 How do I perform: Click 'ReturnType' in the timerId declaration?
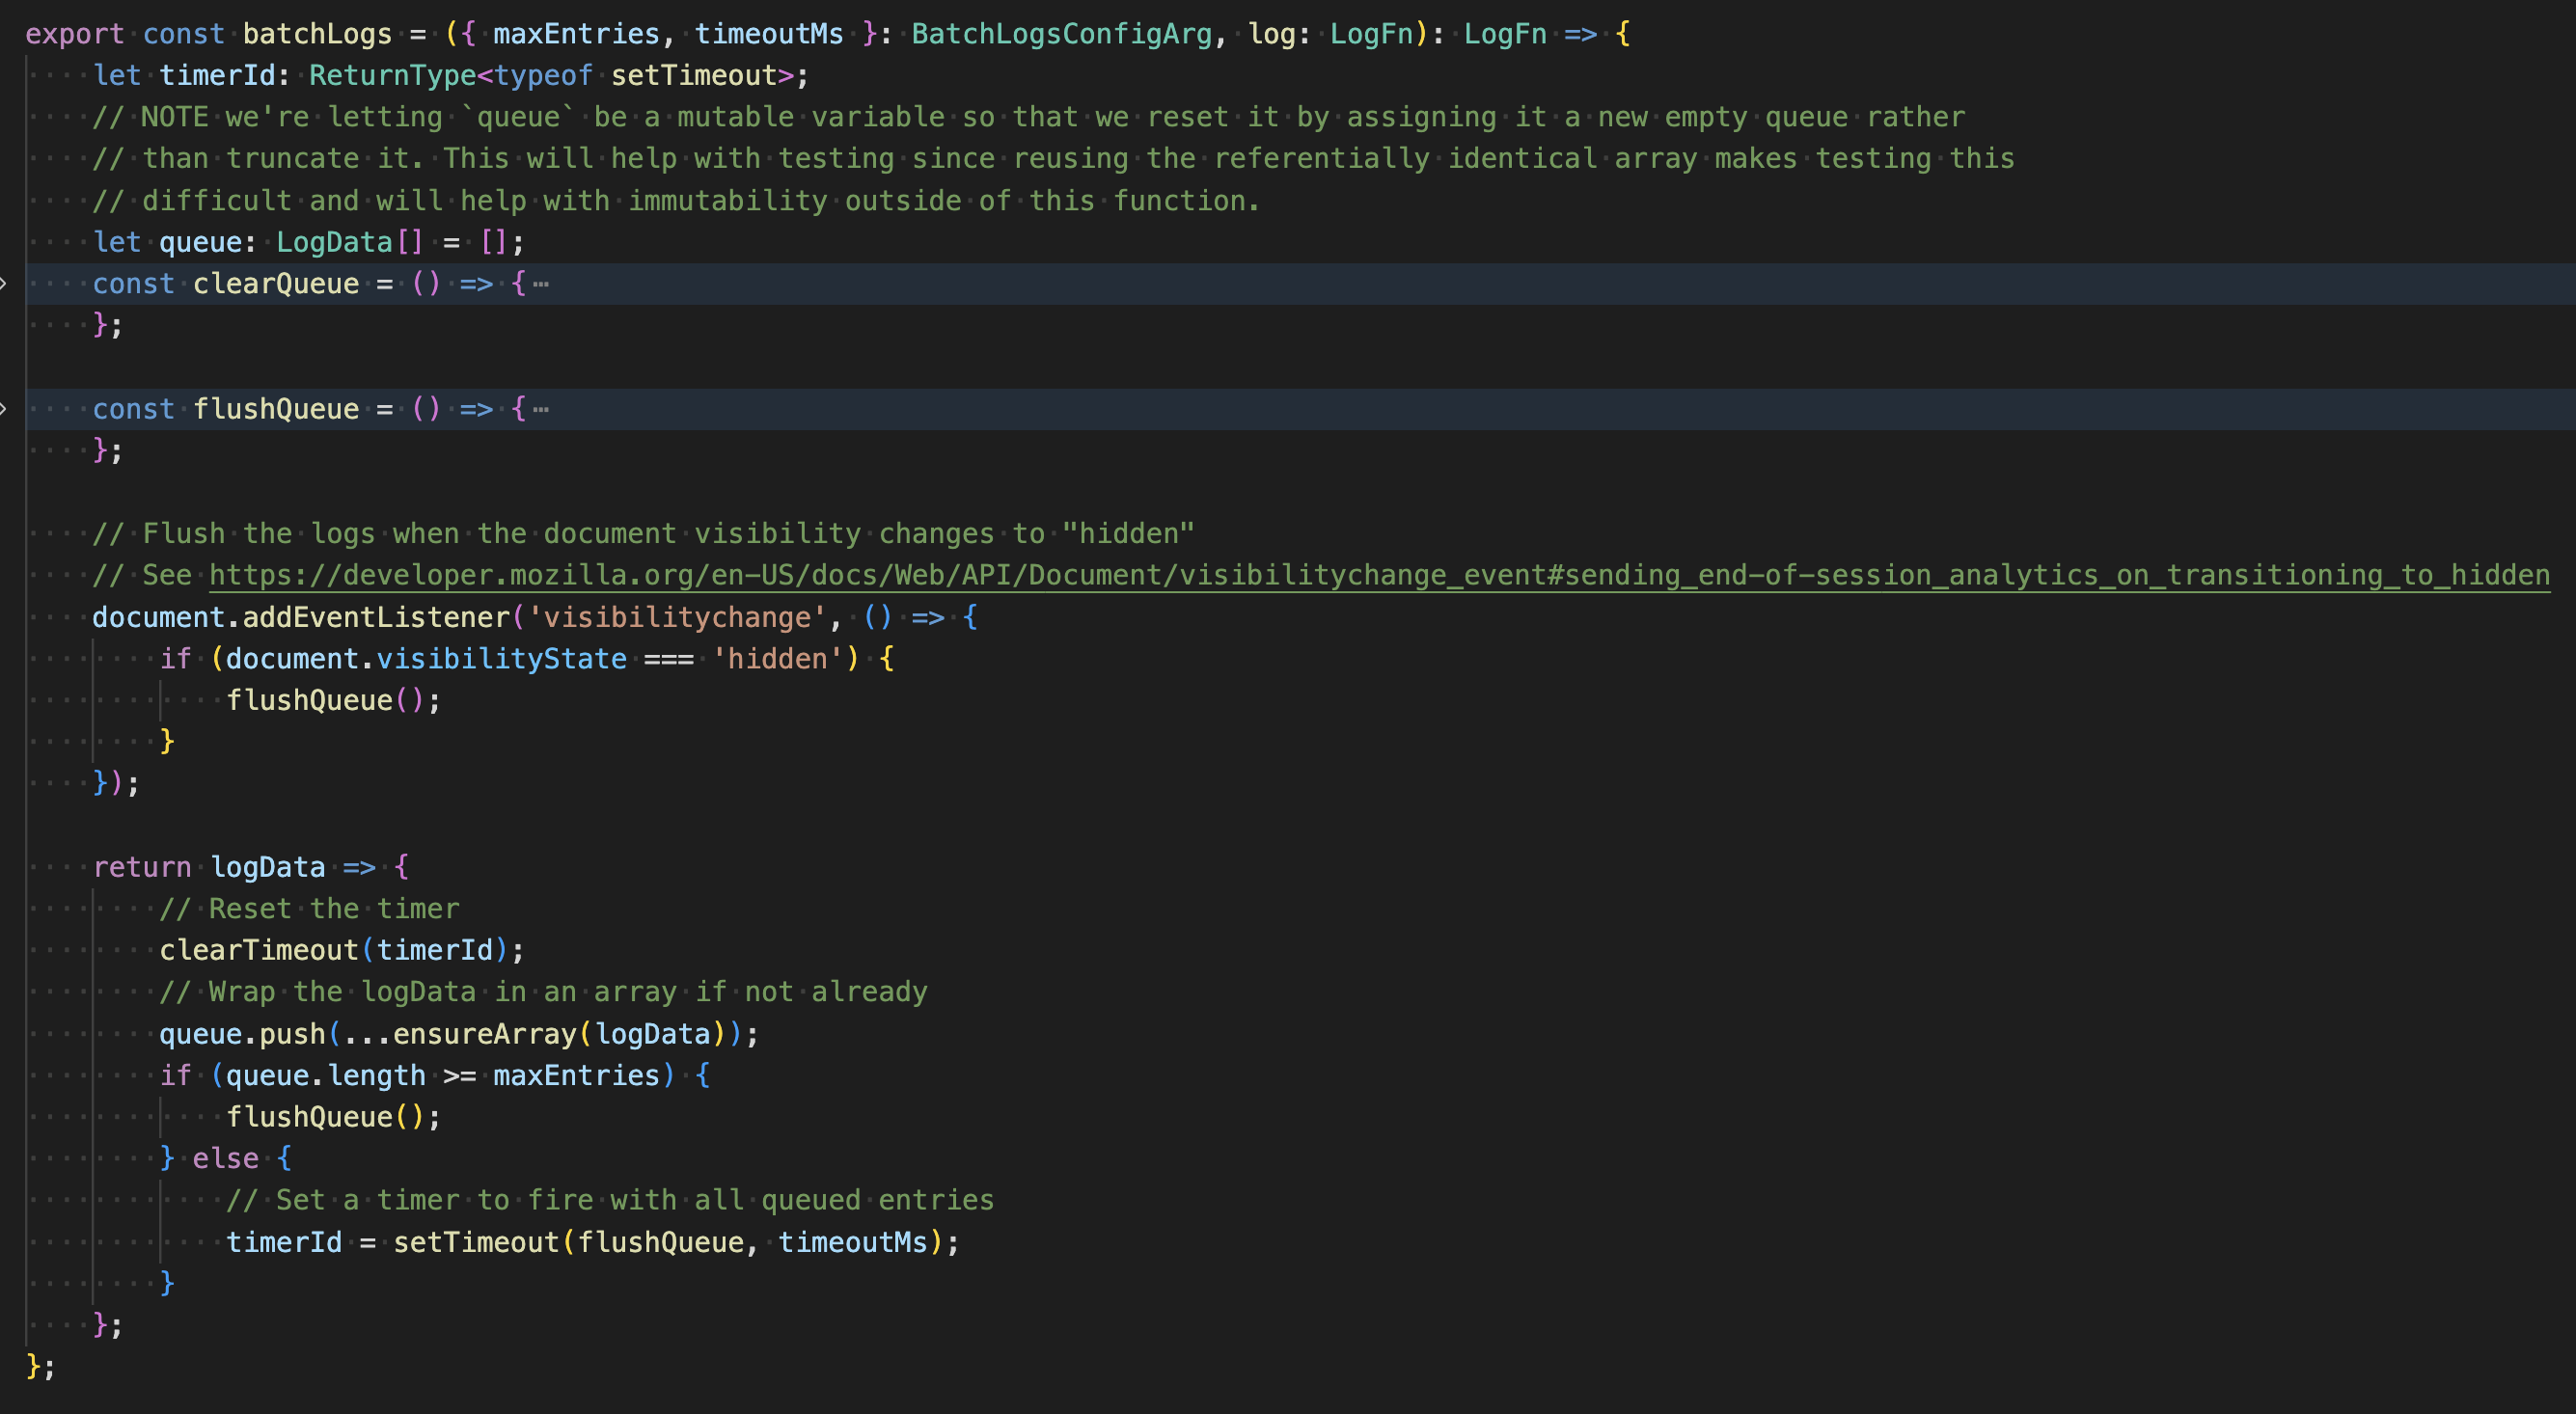coord(392,76)
